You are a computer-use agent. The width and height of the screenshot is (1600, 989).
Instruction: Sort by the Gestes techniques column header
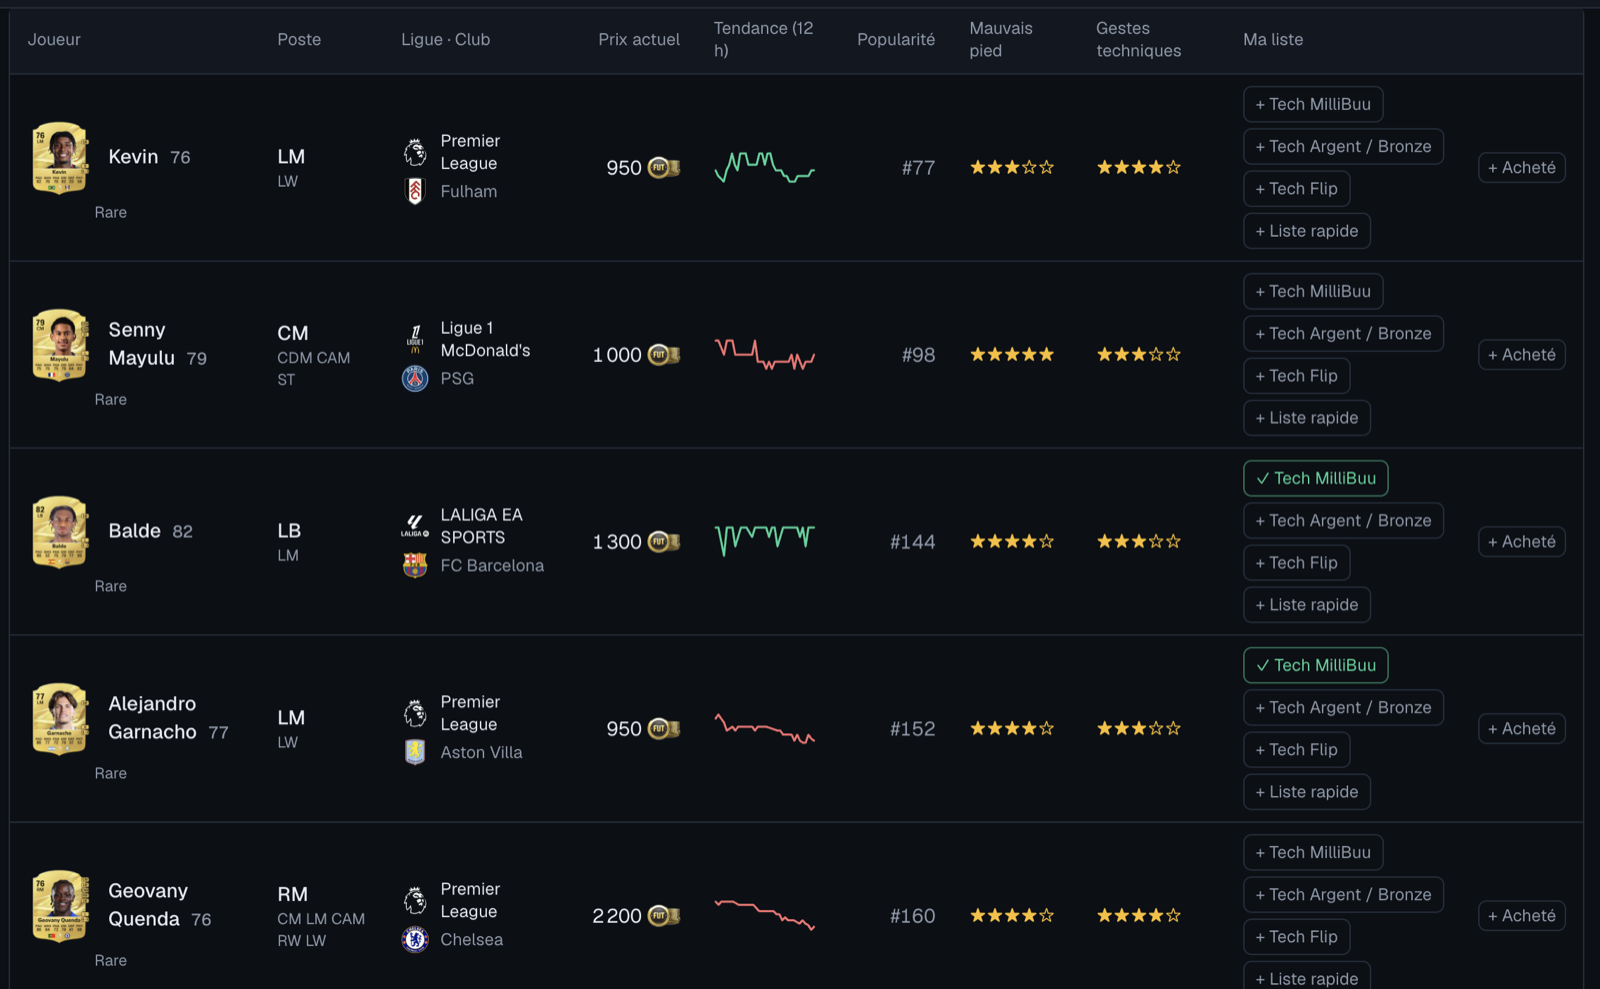[x=1139, y=40]
